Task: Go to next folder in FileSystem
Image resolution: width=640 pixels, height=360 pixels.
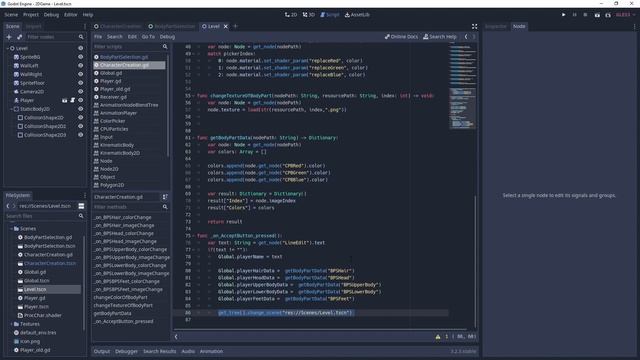Action: click(x=14, y=206)
